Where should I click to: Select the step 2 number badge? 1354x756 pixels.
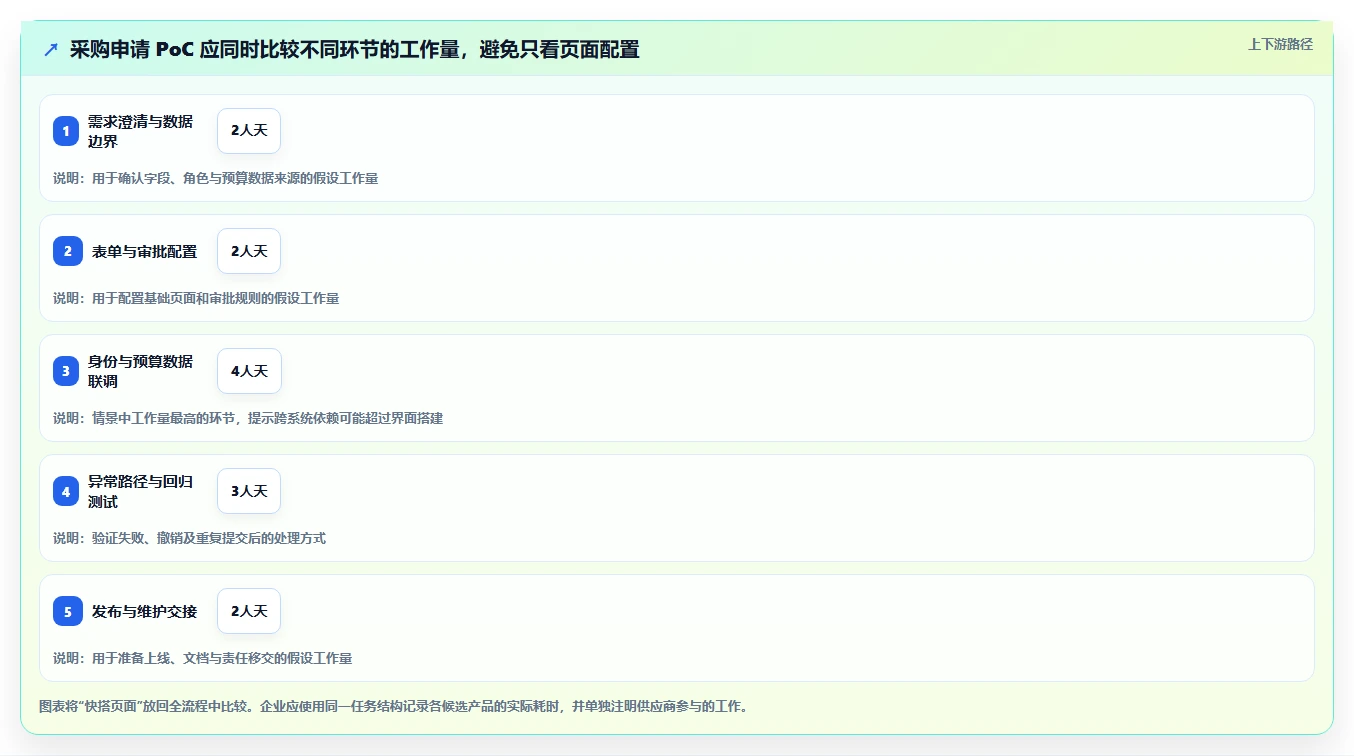[68, 251]
